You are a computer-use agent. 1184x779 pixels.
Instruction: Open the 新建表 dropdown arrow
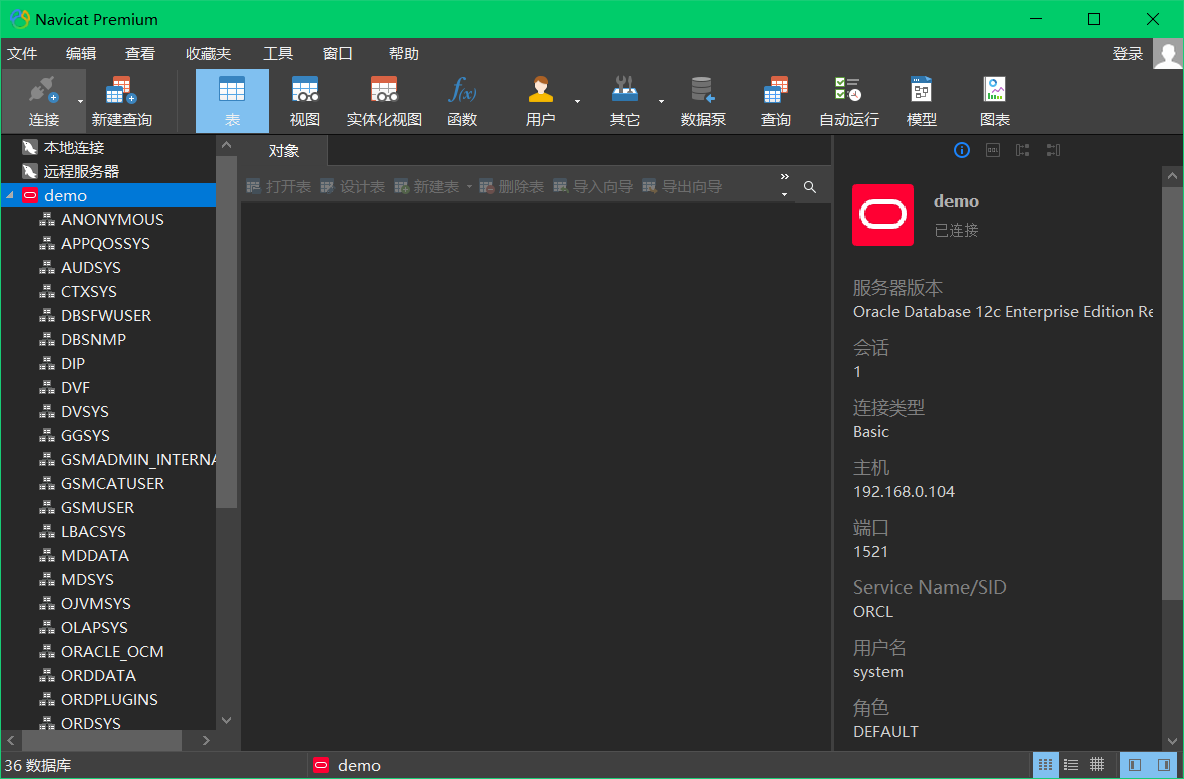click(x=469, y=186)
